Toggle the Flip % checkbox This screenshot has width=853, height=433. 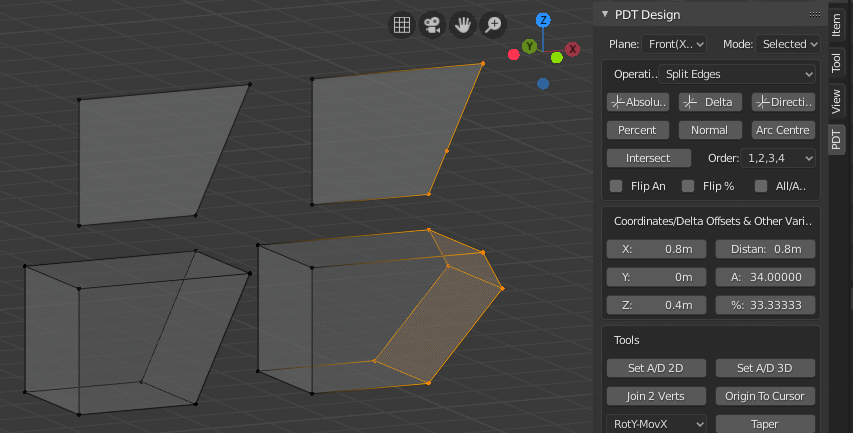pos(688,186)
